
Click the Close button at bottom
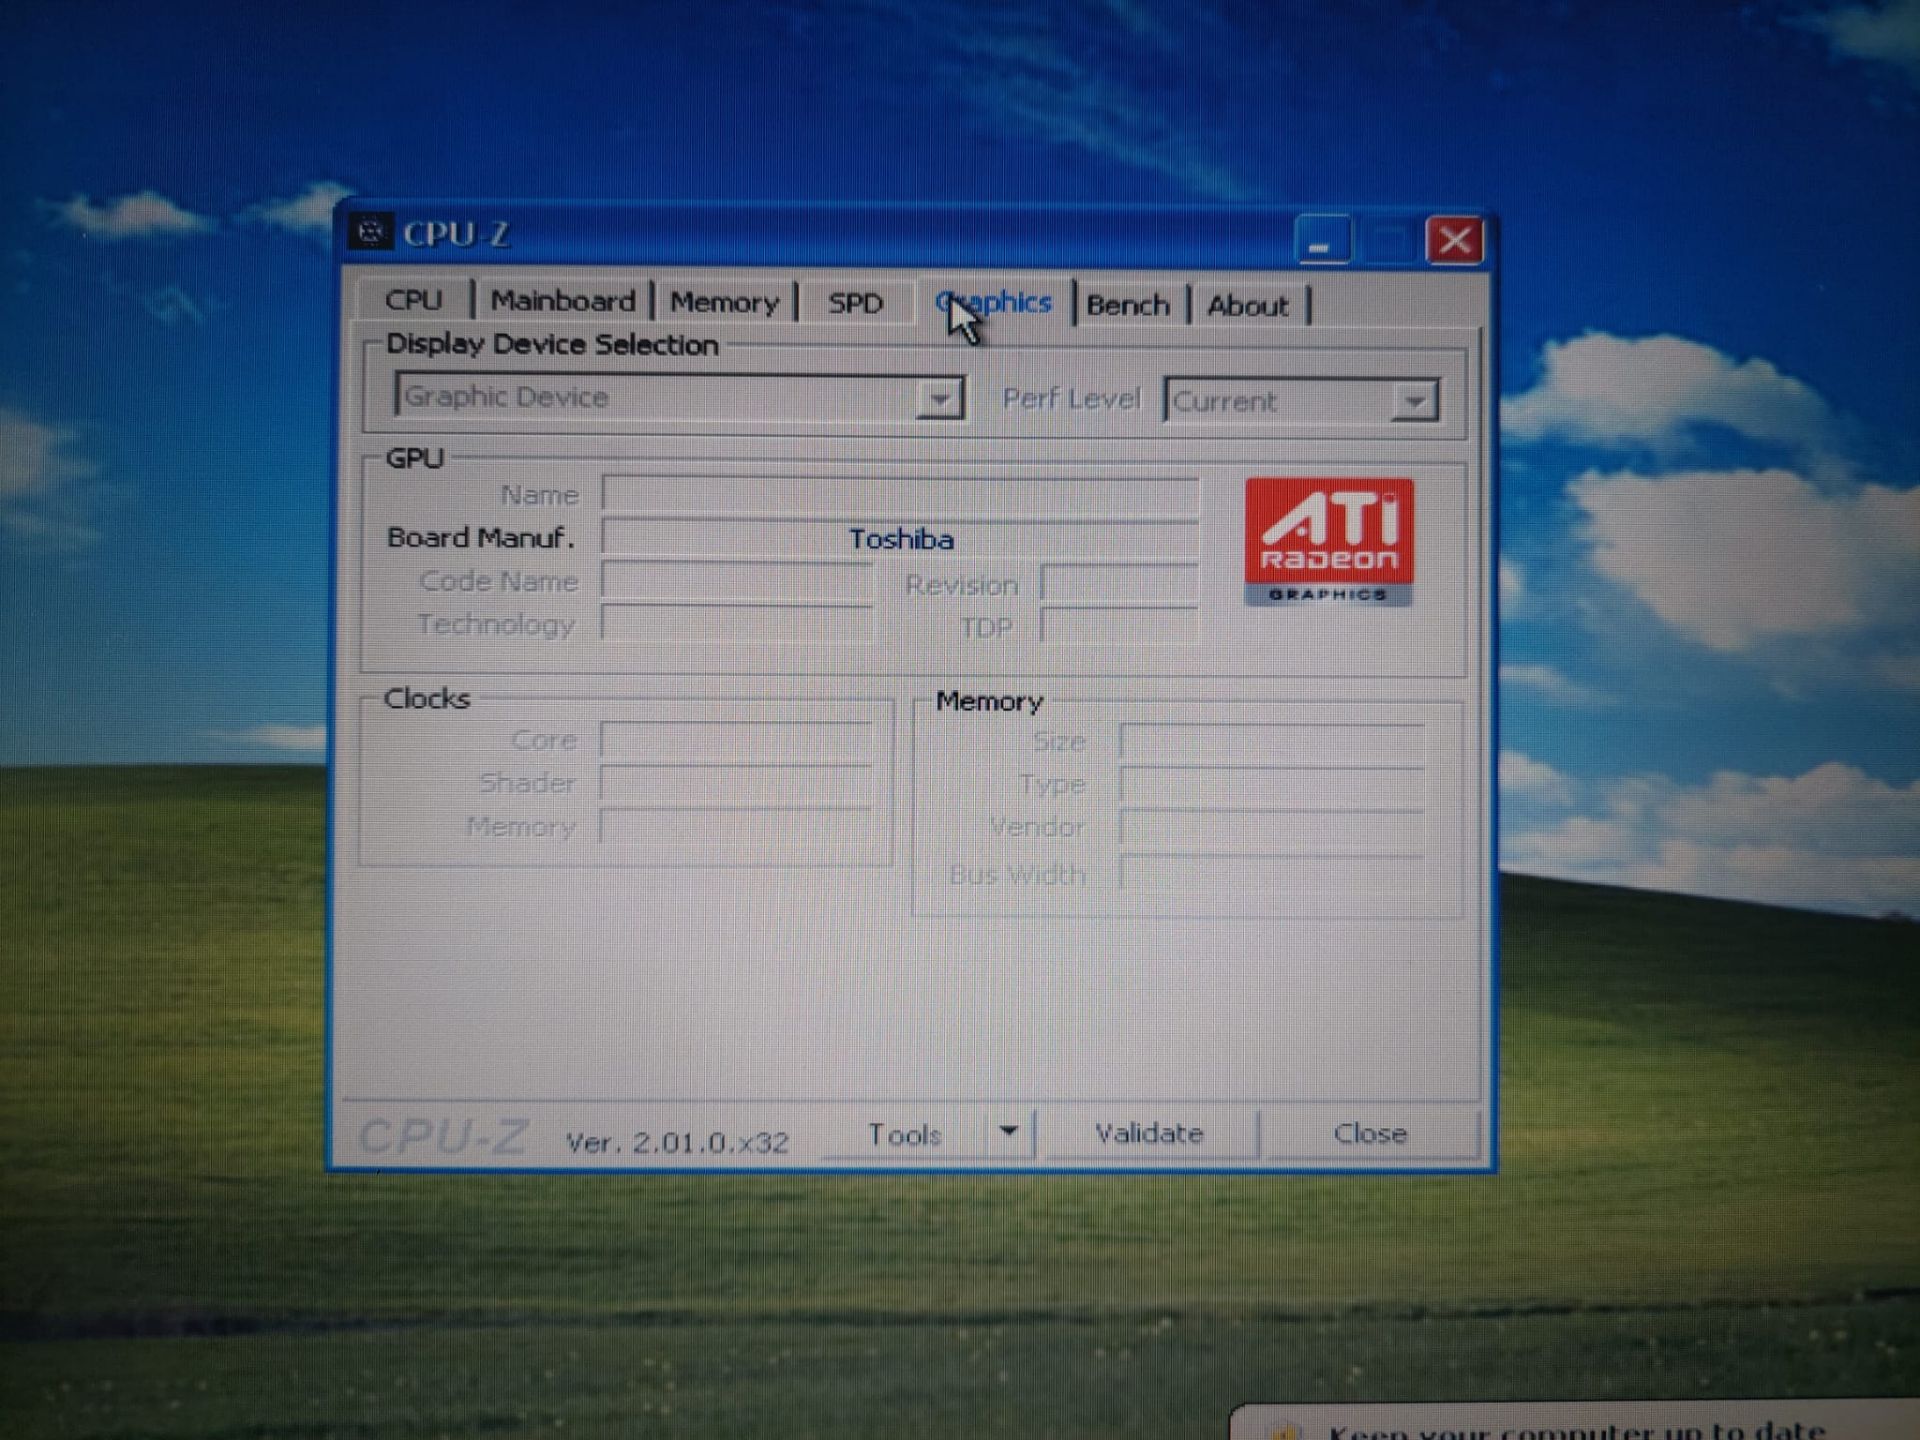(1370, 1134)
